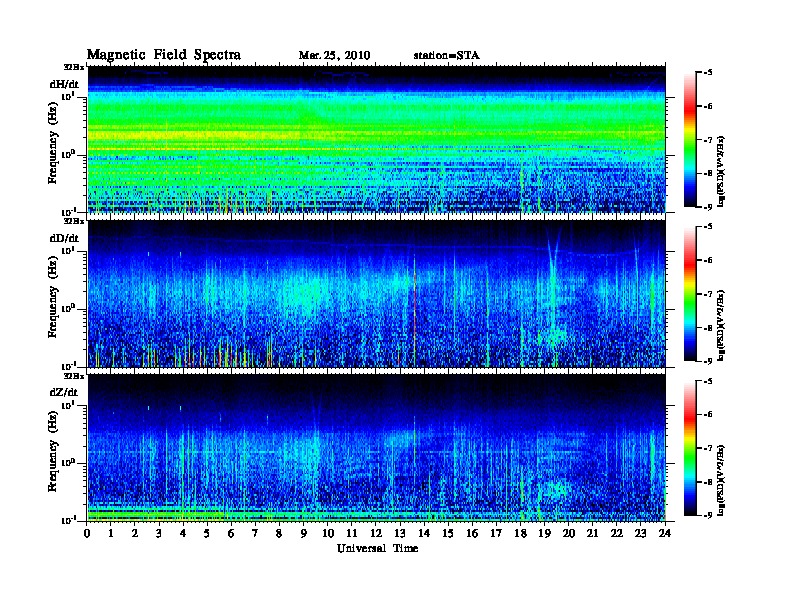Click the "32Hz" label atop dZ/dt panel
The width and height of the screenshot is (792, 612).
[x=73, y=376]
